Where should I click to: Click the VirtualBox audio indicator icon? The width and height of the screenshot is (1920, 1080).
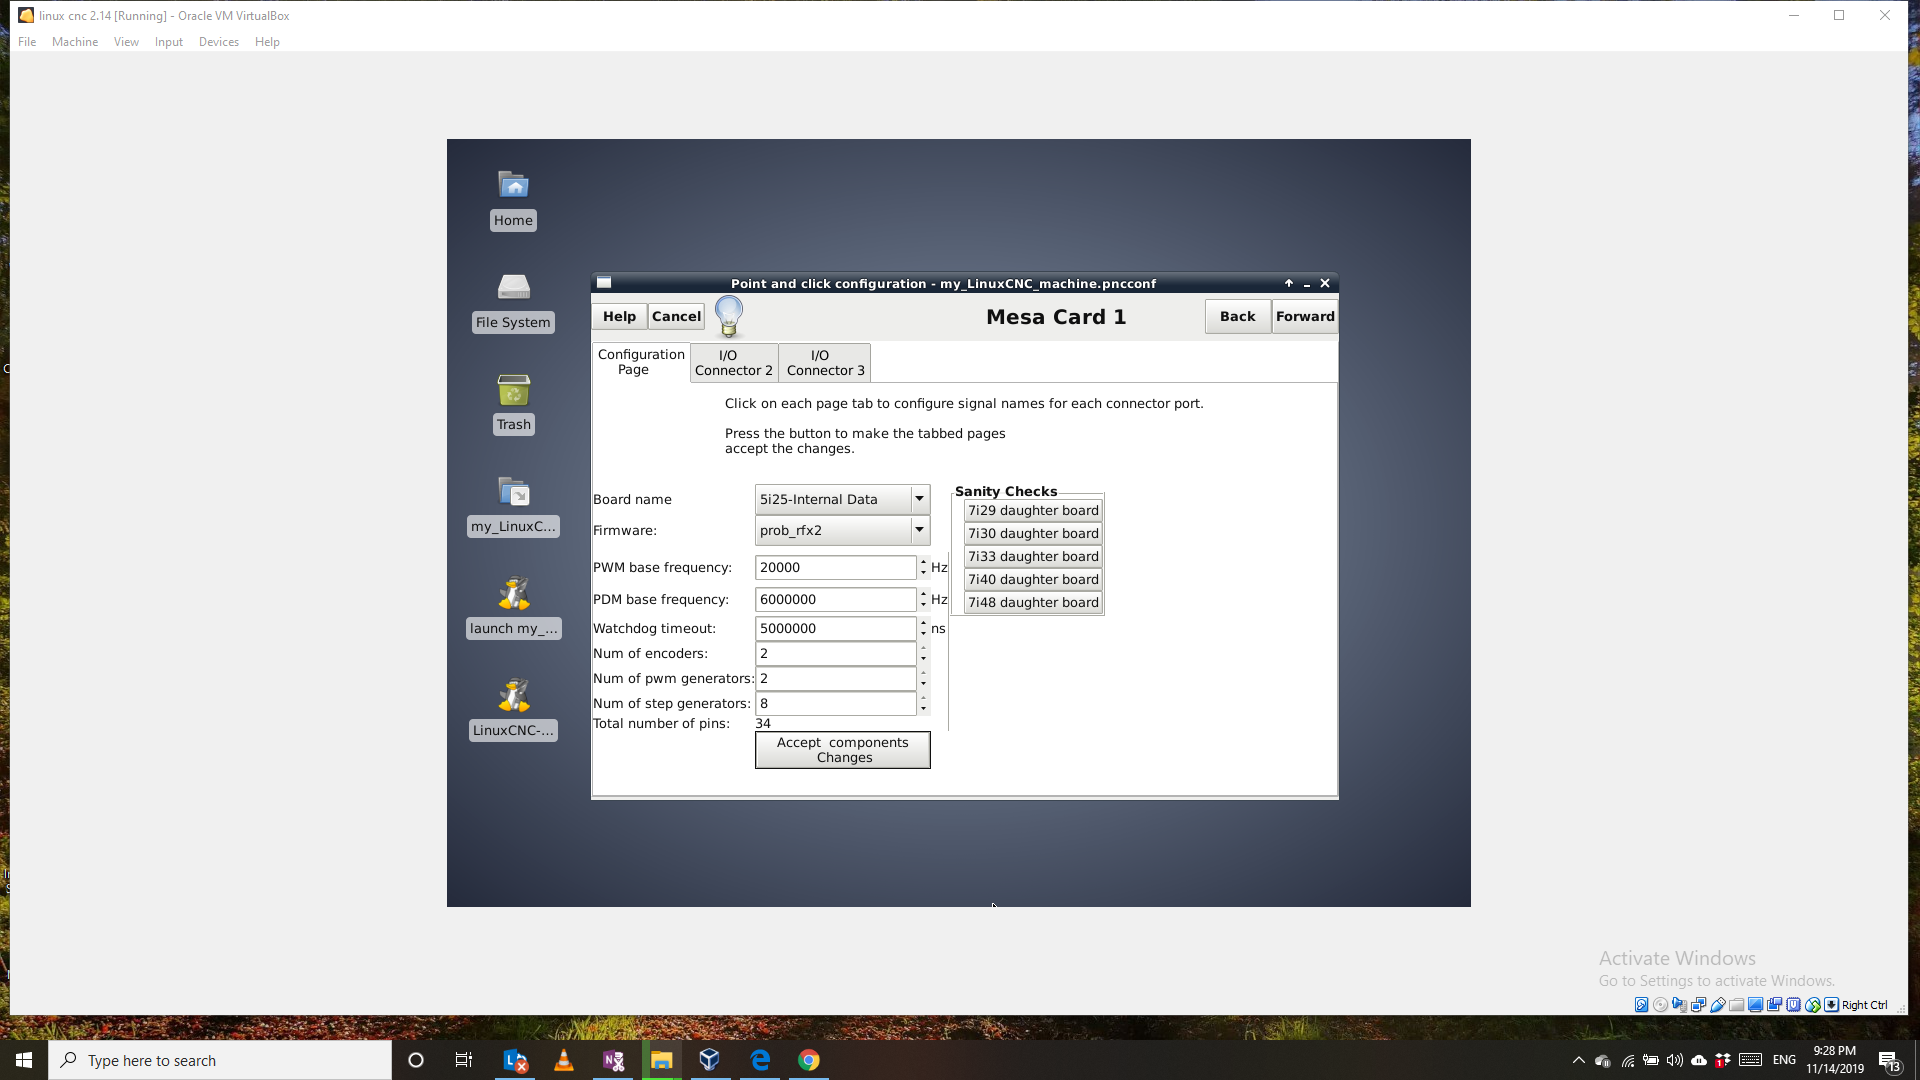[x=1679, y=1005]
